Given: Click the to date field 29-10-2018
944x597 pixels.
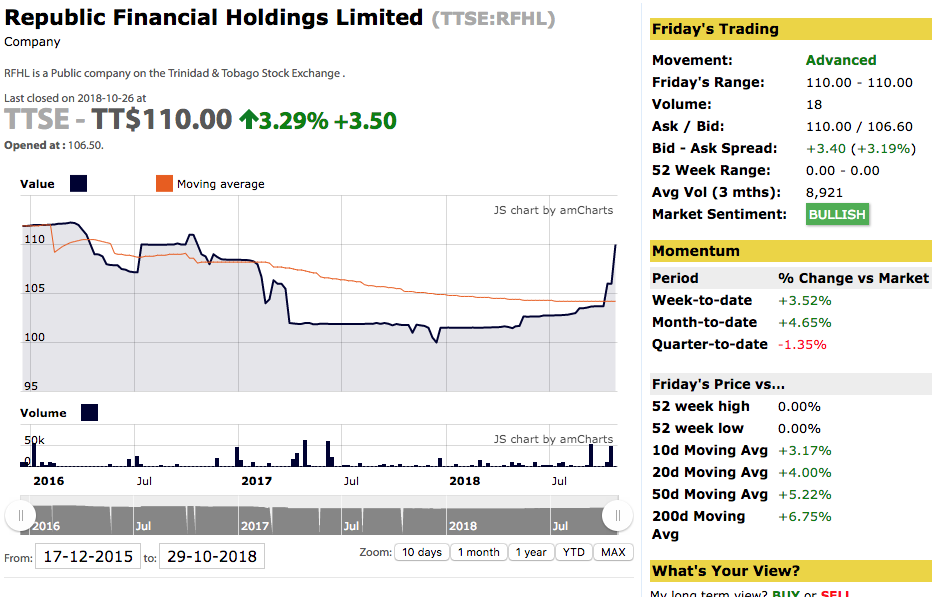Looking at the screenshot, I should click(212, 557).
